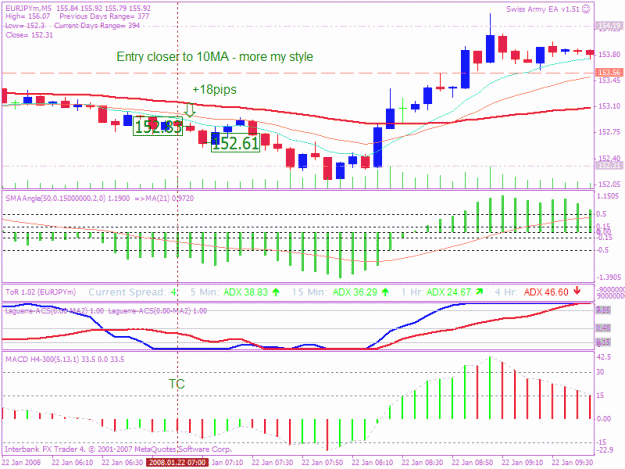The height and width of the screenshot is (469, 625).
Task: Click the red down arrow beside ADX 46.60
Action: [577, 292]
